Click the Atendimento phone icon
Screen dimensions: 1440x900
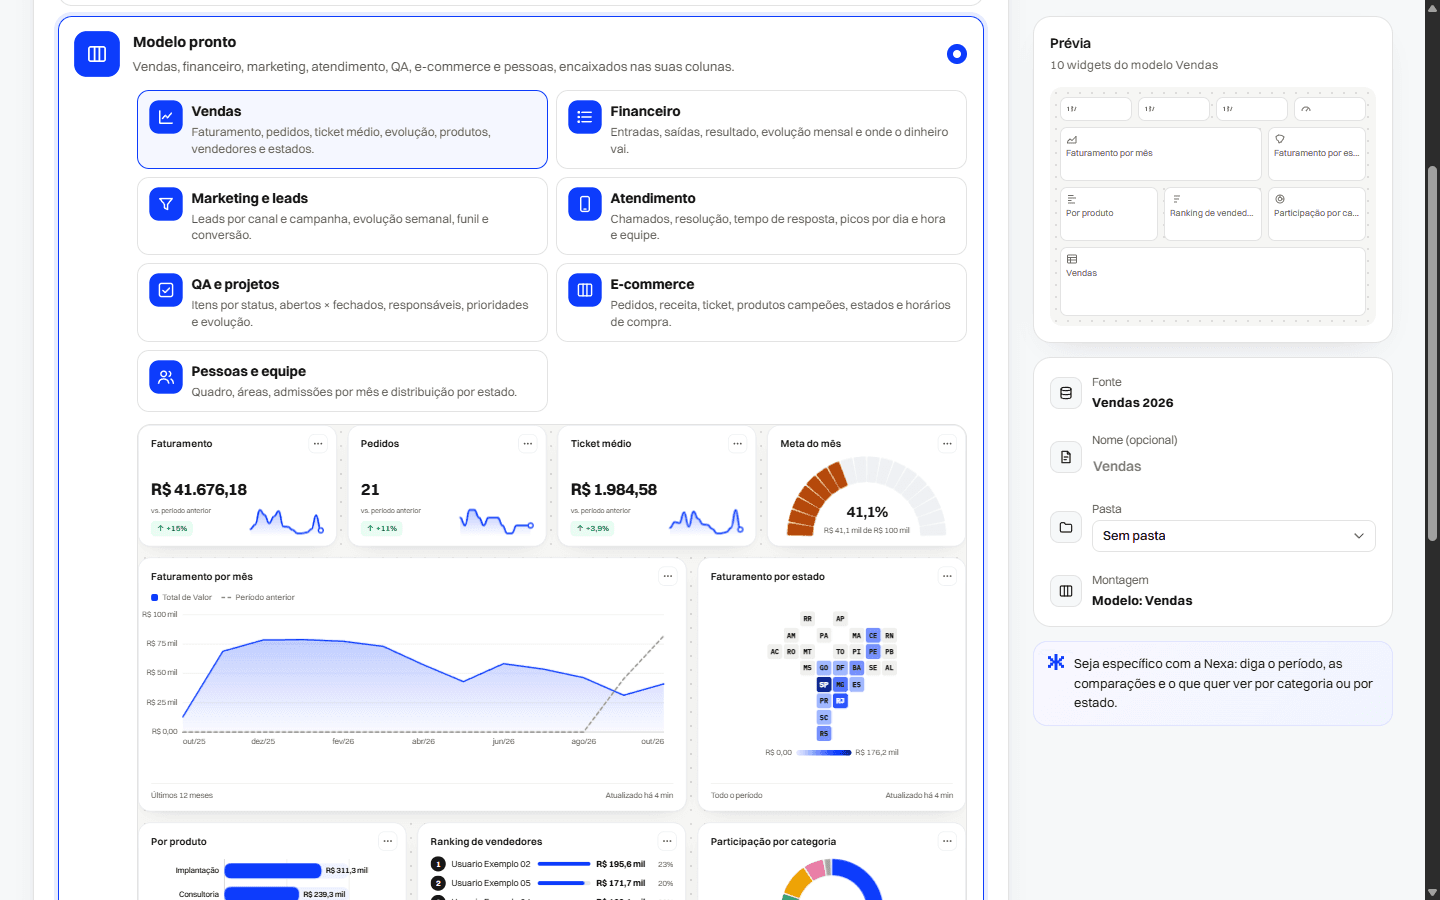585,204
